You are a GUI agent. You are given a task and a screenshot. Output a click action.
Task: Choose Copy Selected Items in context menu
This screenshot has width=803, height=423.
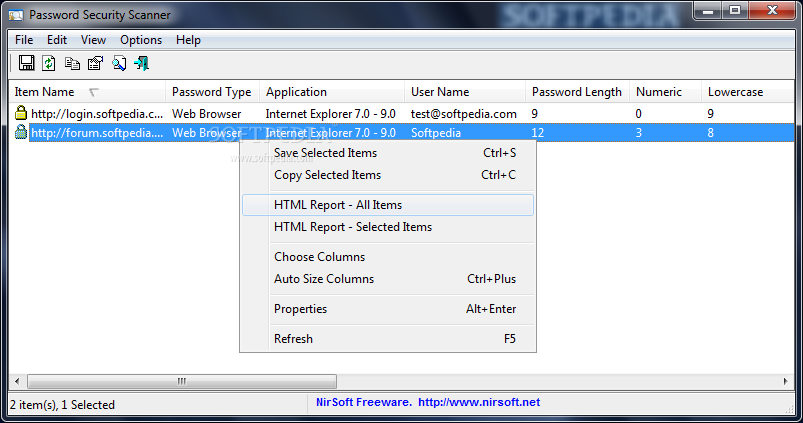(x=388, y=175)
